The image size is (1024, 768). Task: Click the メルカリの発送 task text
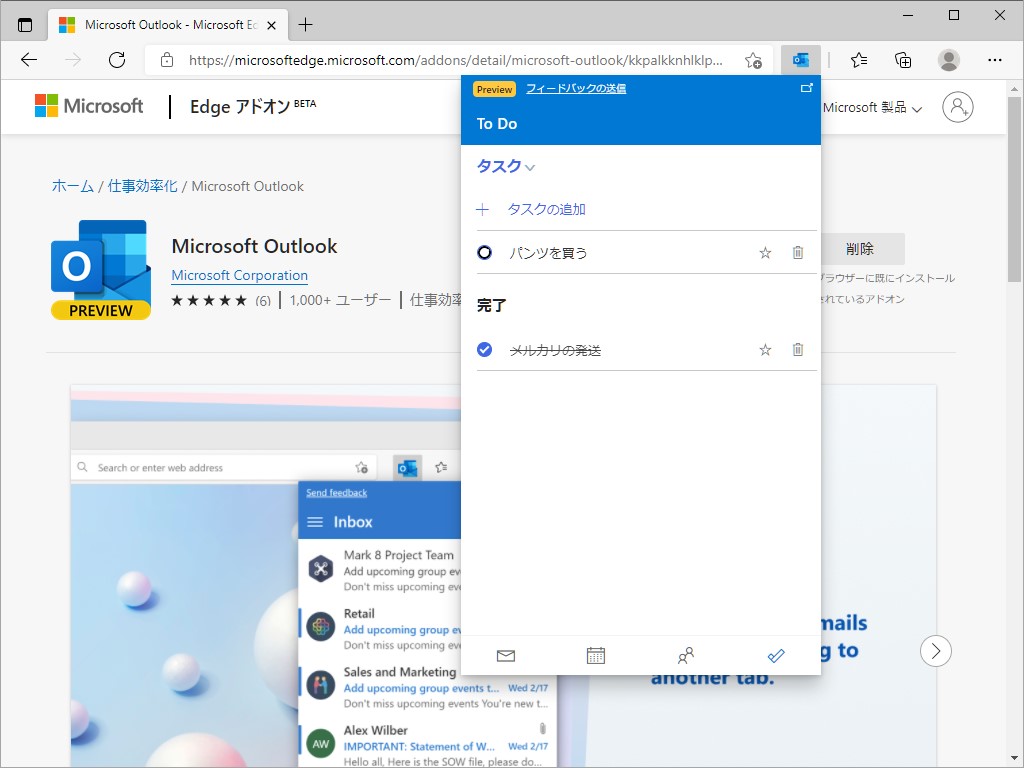pyautogui.click(x=555, y=350)
